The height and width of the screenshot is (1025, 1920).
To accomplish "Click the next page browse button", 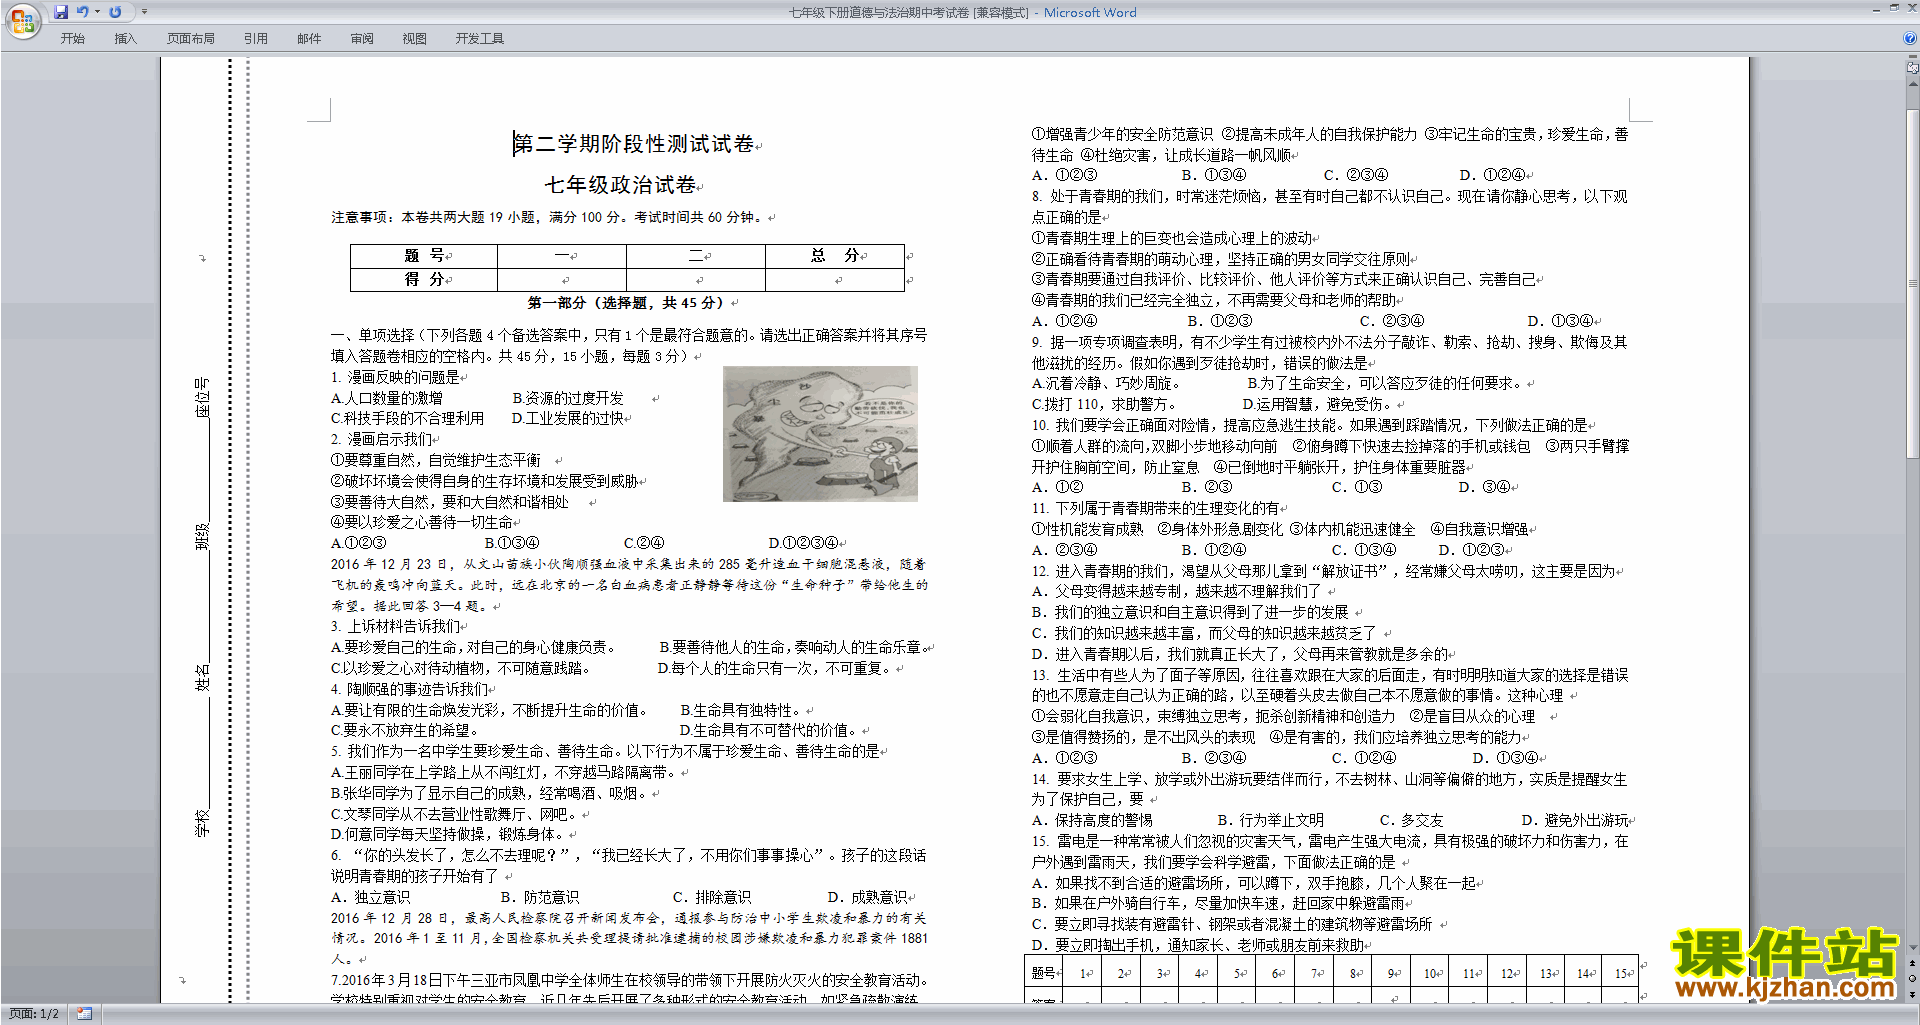I will pos(1913,994).
